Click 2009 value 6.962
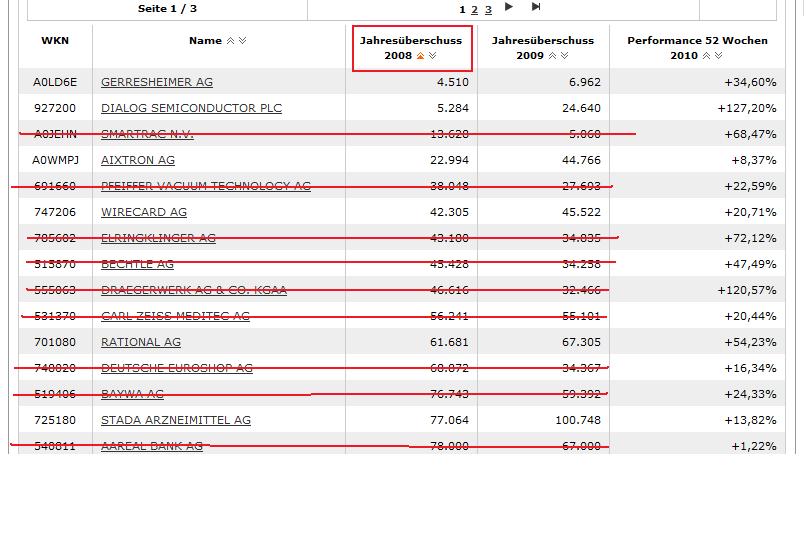Image resolution: width=807 pixels, height=543 pixels. [x=585, y=82]
